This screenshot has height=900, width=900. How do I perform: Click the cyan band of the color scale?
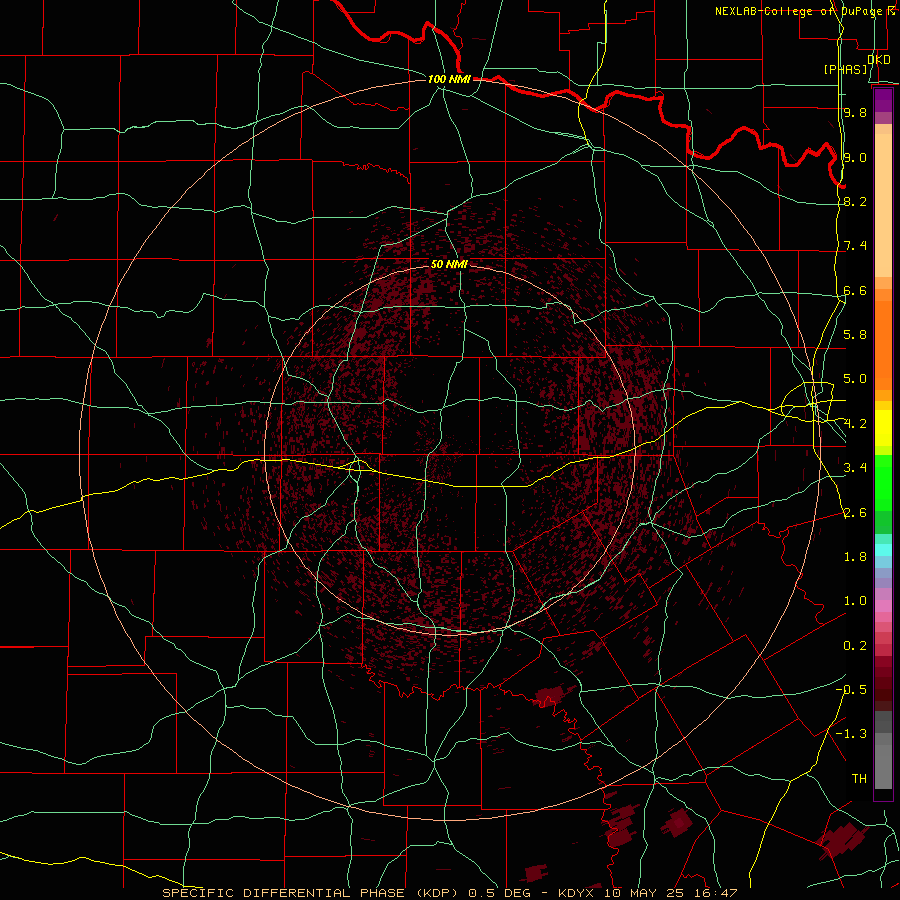pyautogui.click(x=883, y=550)
